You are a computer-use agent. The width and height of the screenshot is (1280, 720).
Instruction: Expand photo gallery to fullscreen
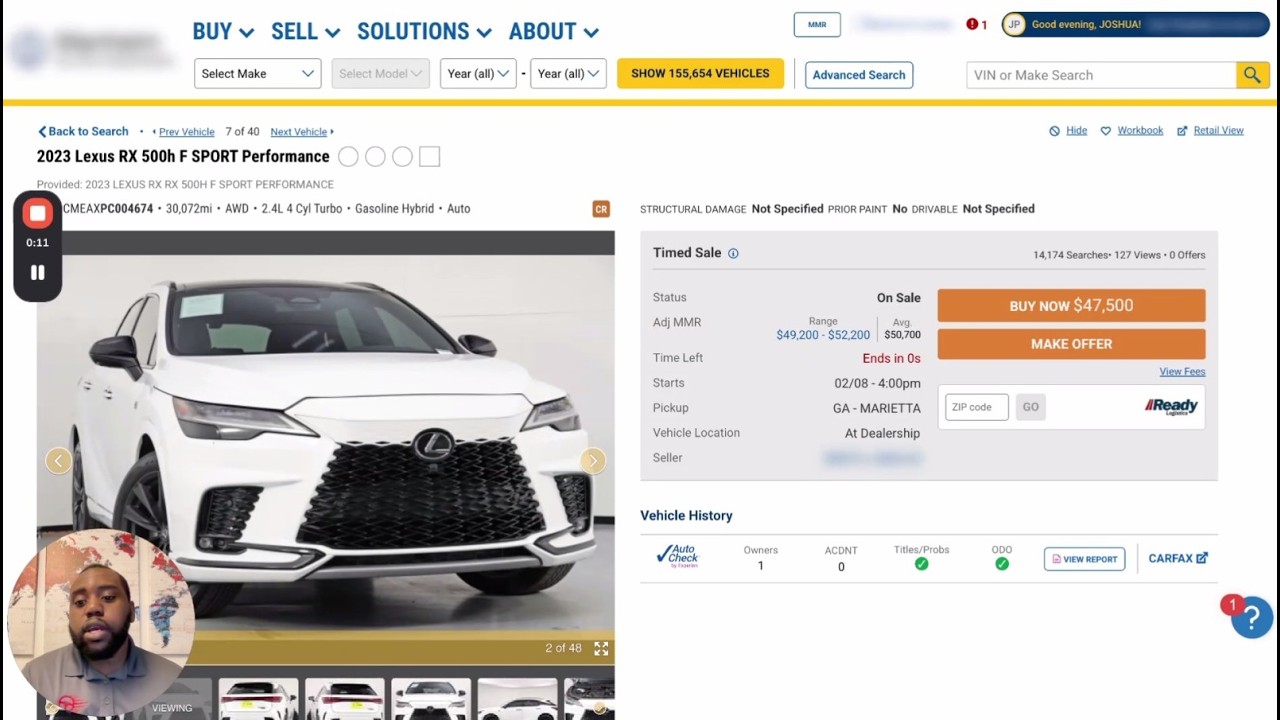(601, 649)
